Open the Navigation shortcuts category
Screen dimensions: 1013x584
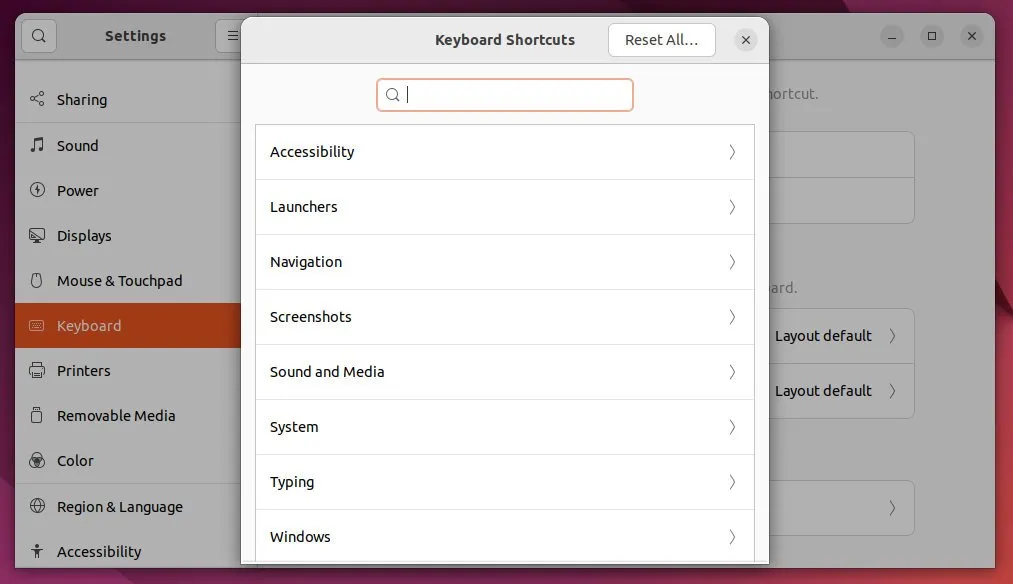coord(504,262)
